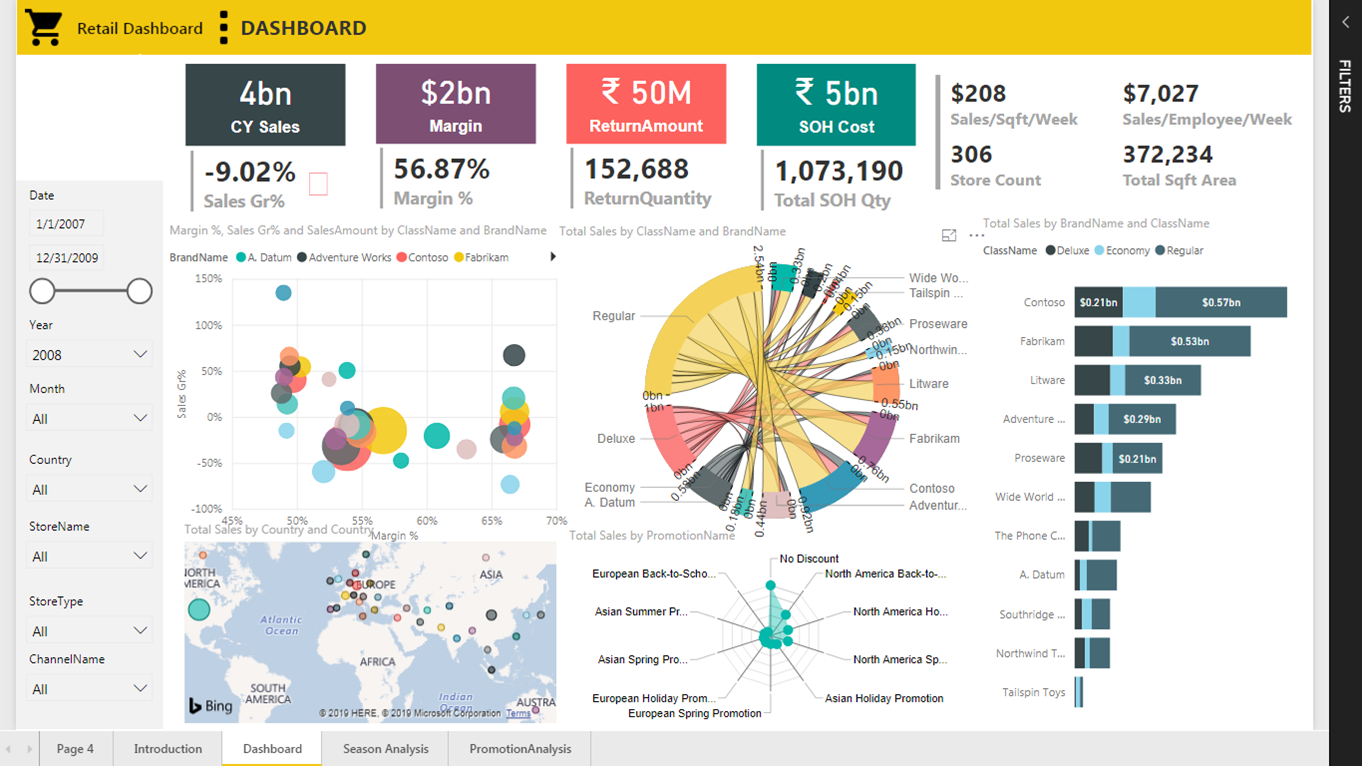This screenshot has width=1362, height=766.
Task: Select the Dashboard tab
Action: pyautogui.click(x=272, y=749)
